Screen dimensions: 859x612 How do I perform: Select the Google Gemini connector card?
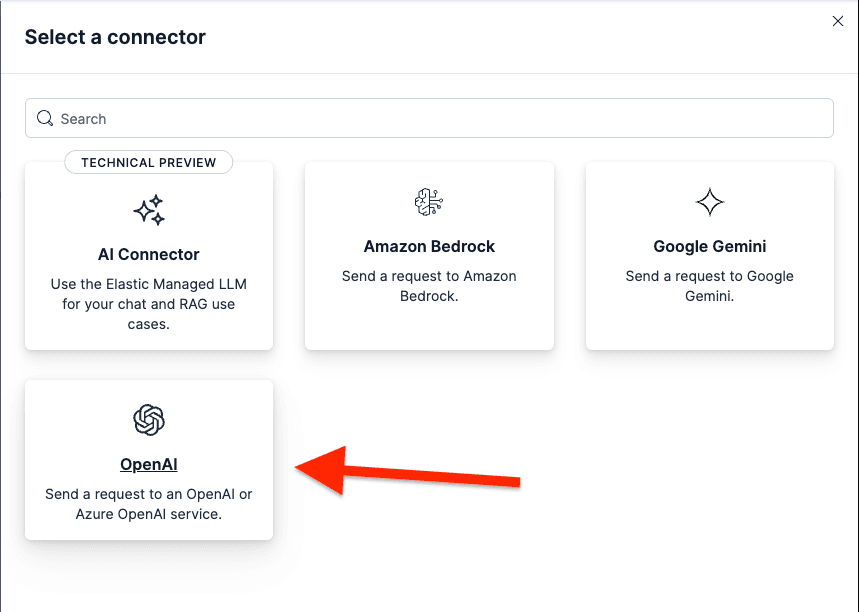(709, 256)
